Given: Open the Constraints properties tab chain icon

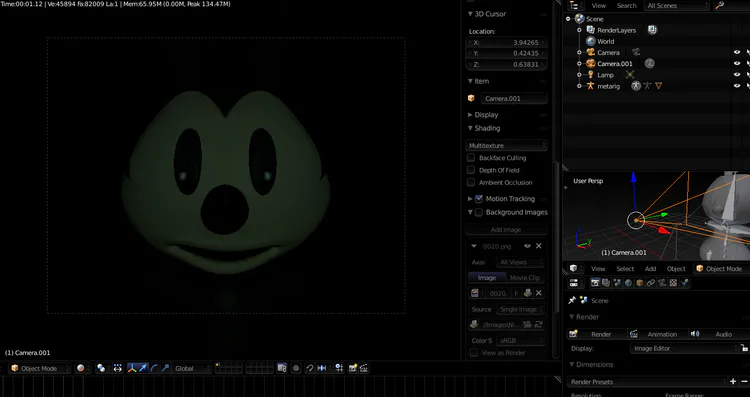Looking at the screenshot, I should (x=651, y=283).
